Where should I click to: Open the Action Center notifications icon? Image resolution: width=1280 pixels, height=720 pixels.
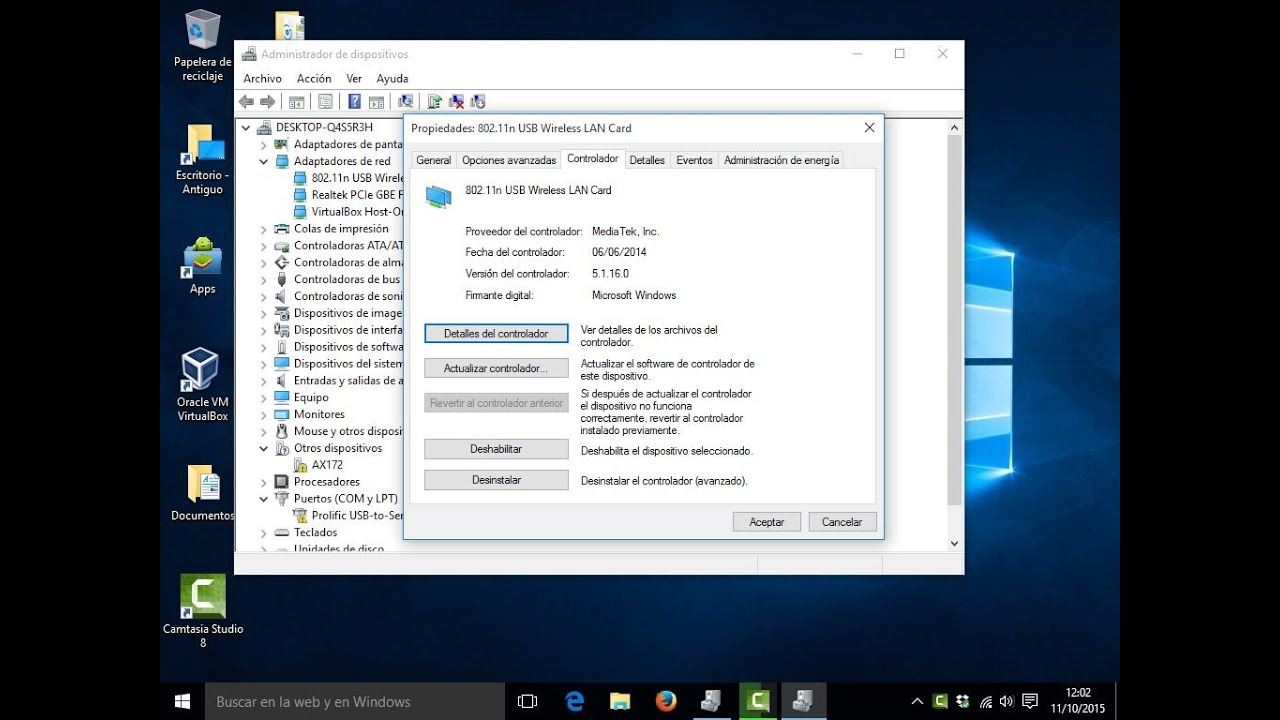[x=1030, y=702]
